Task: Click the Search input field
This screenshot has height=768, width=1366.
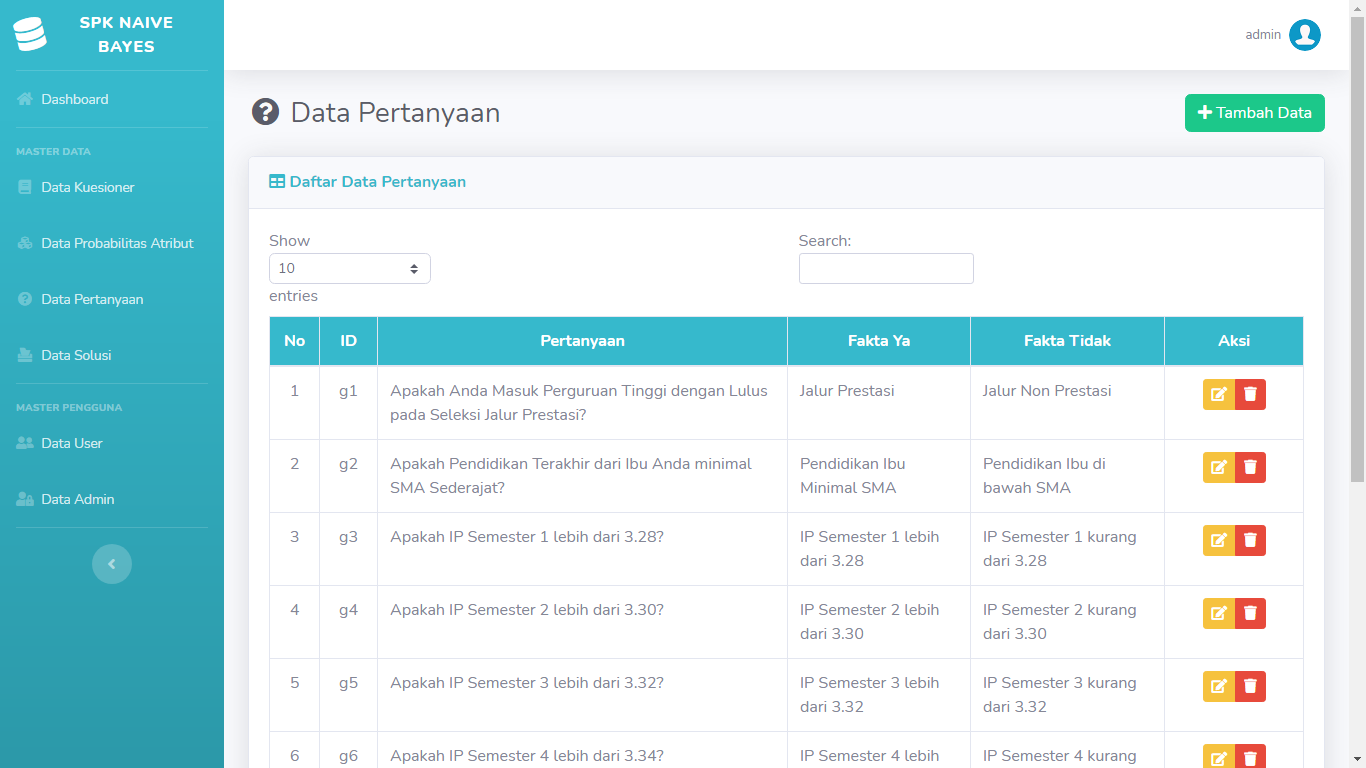Action: click(886, 268)
